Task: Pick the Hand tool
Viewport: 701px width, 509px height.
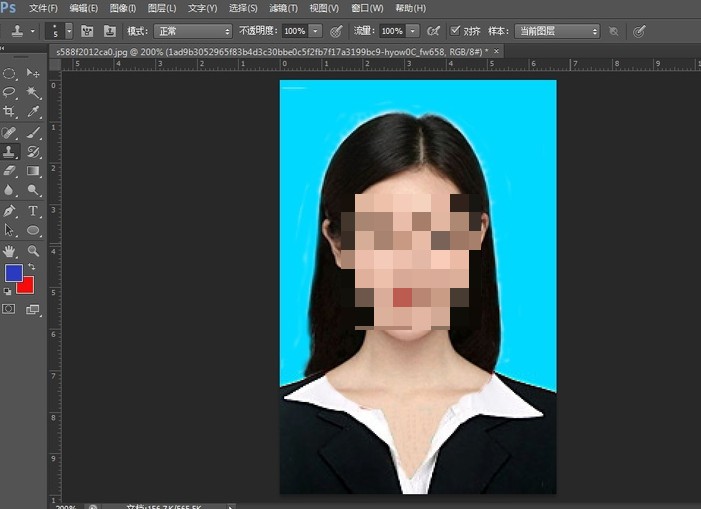Action: point(10,250)
